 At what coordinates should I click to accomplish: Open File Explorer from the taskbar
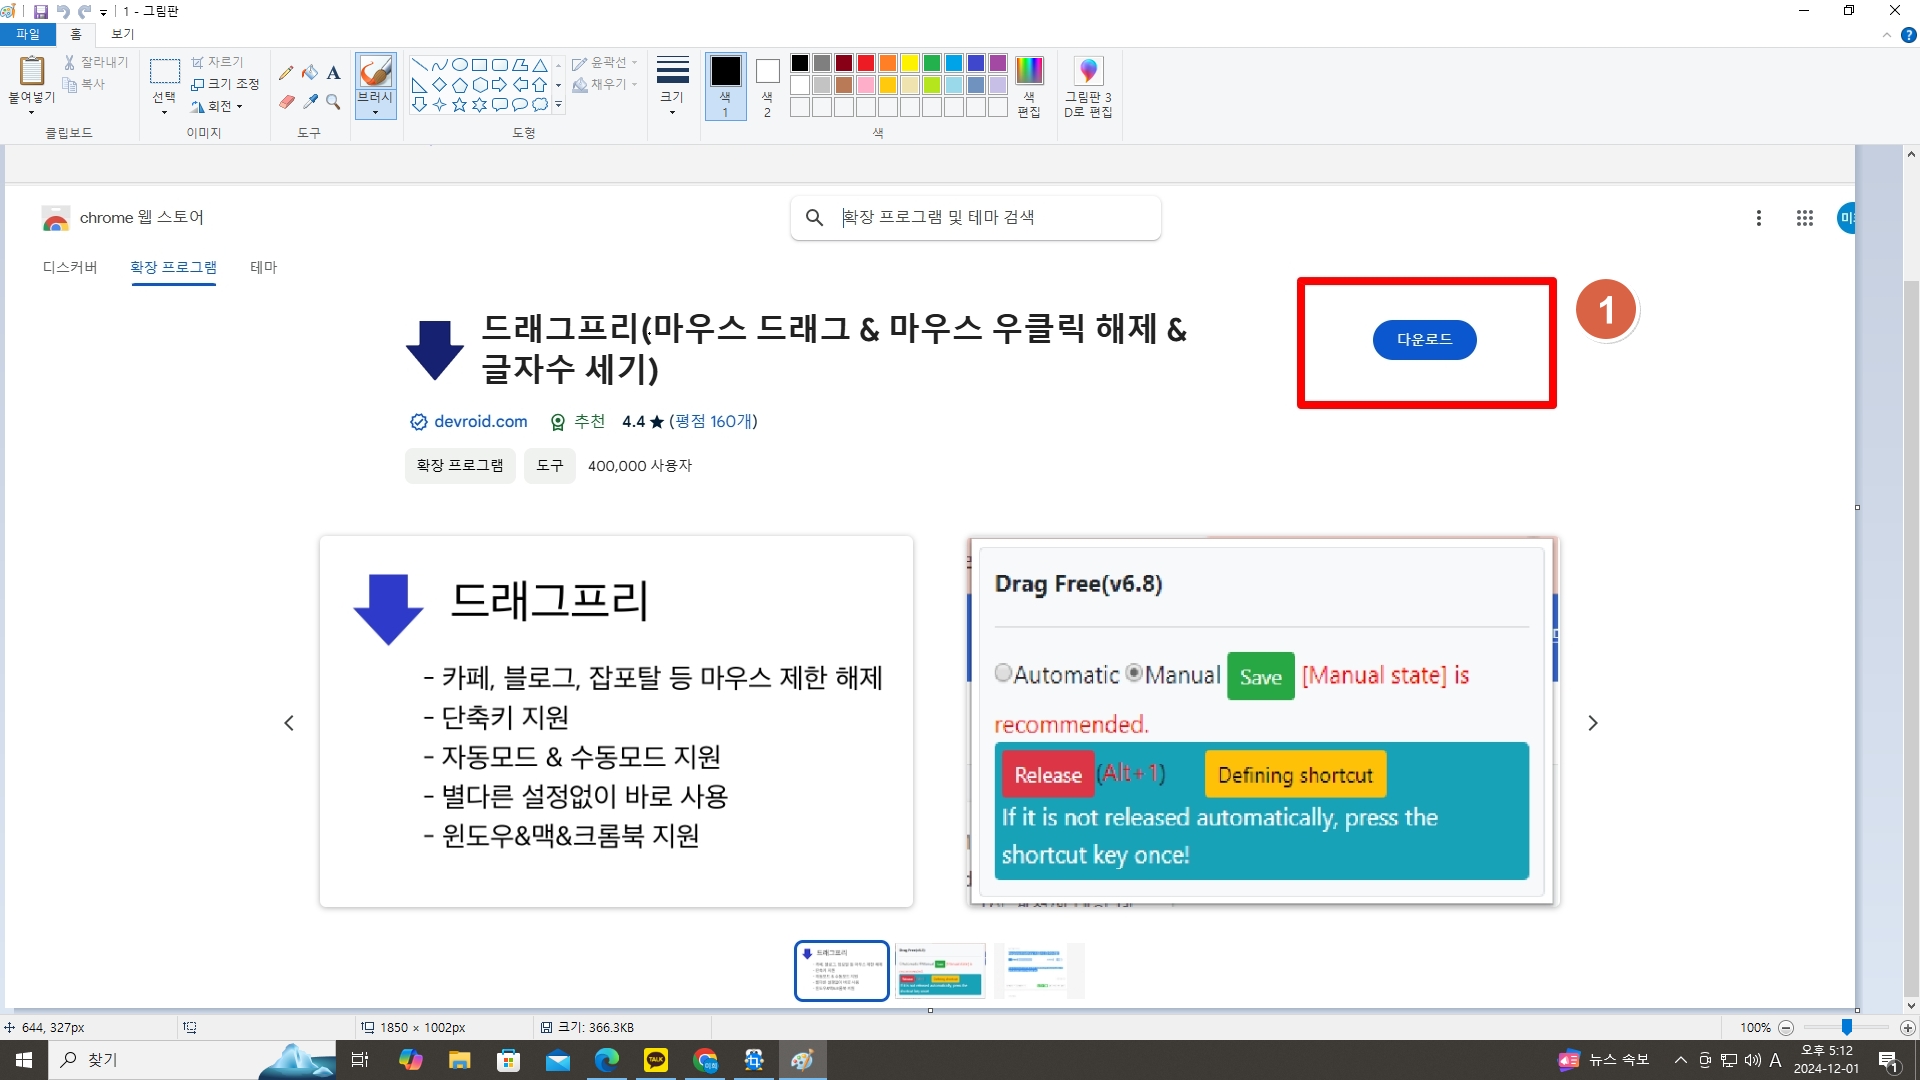[459, 1060]
